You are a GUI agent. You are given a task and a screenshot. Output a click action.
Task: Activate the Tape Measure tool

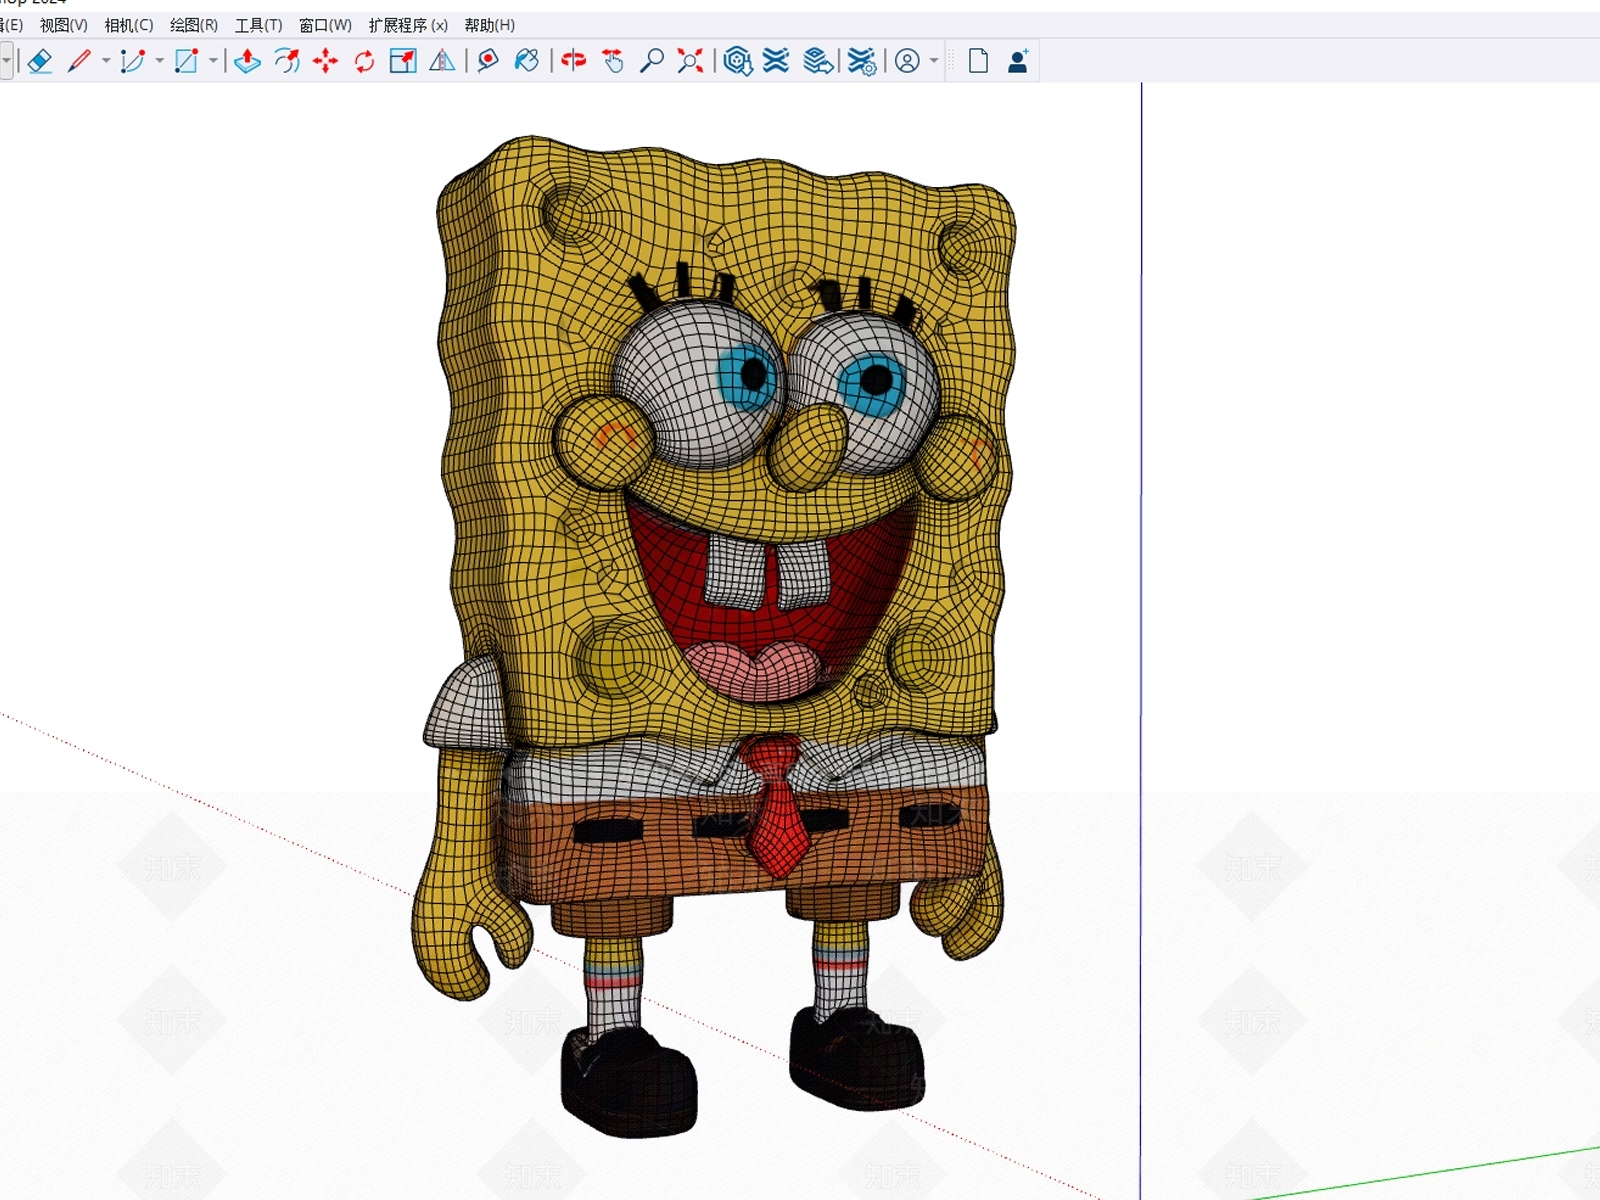coord(488,61)
